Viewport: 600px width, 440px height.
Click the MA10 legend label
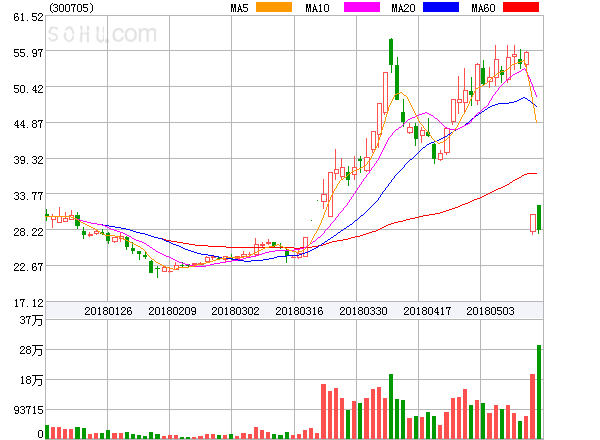pos(317,8)
